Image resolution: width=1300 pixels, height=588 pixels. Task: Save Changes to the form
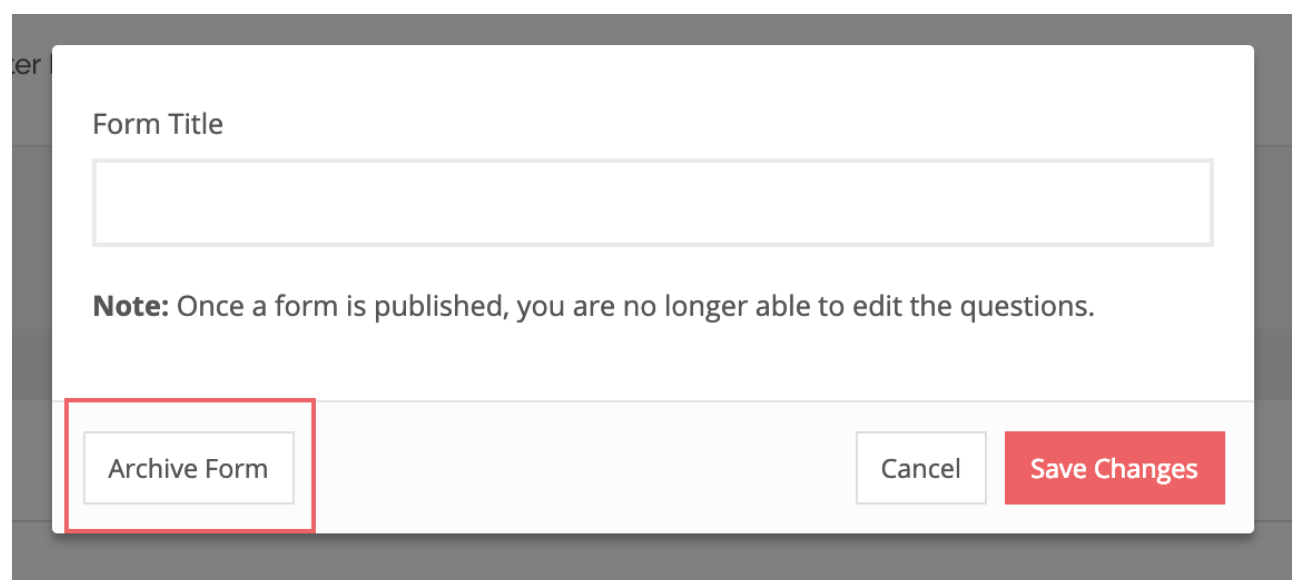click(x=1114, y=468)
